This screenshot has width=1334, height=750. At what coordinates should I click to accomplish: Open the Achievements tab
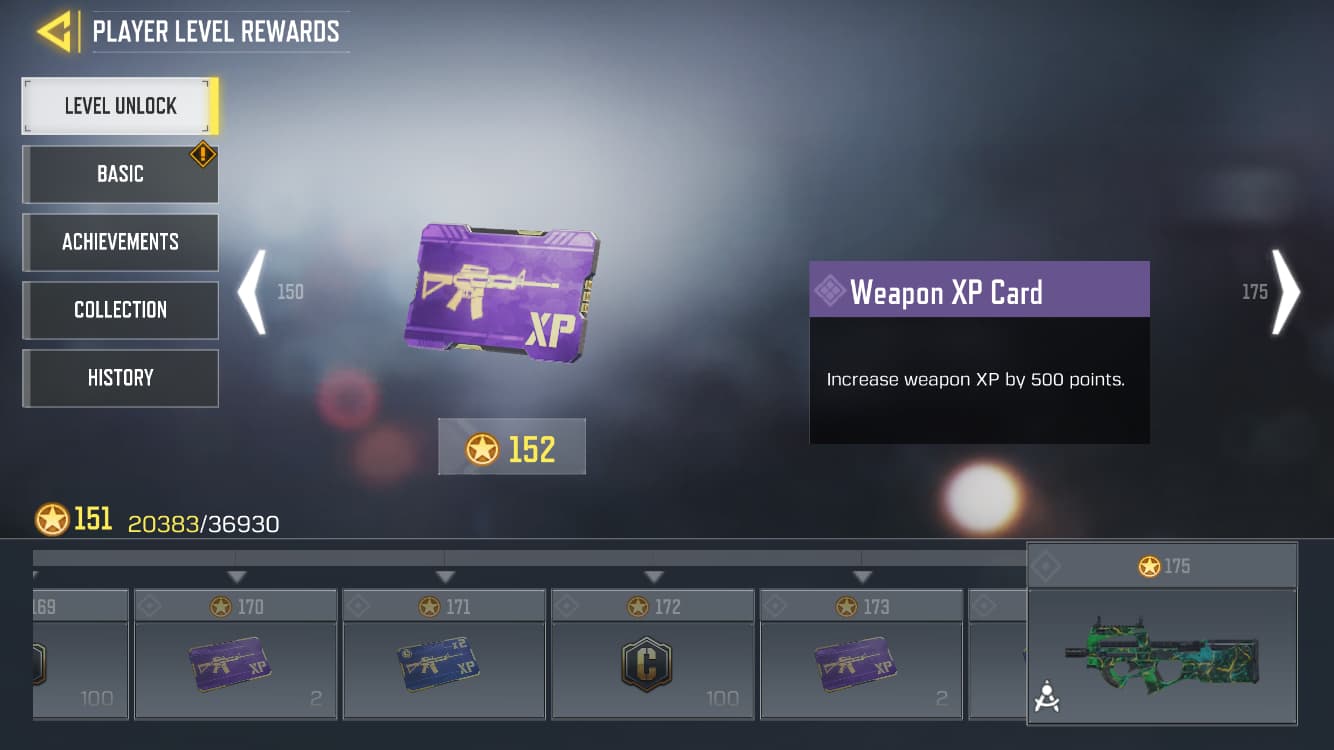pyautogui.click(x=120, y=242)
